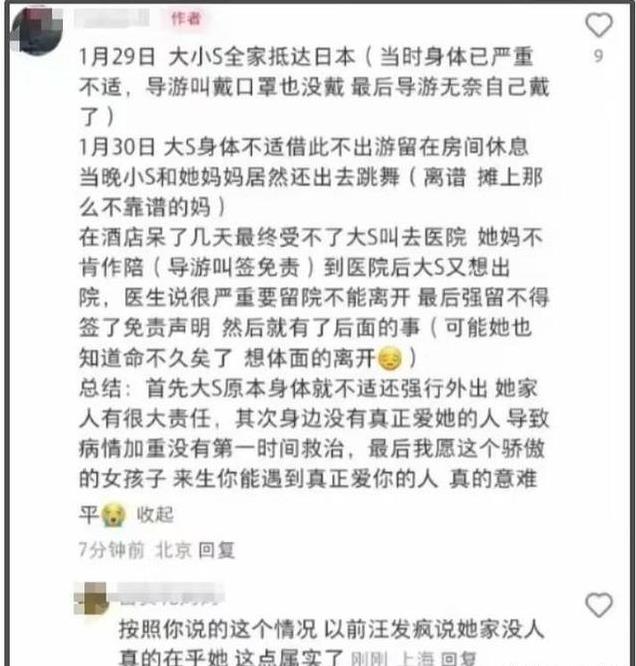Click the pink 作者 author badge
The width and height of the screenshot is (636, 666).
click(186, 18)
